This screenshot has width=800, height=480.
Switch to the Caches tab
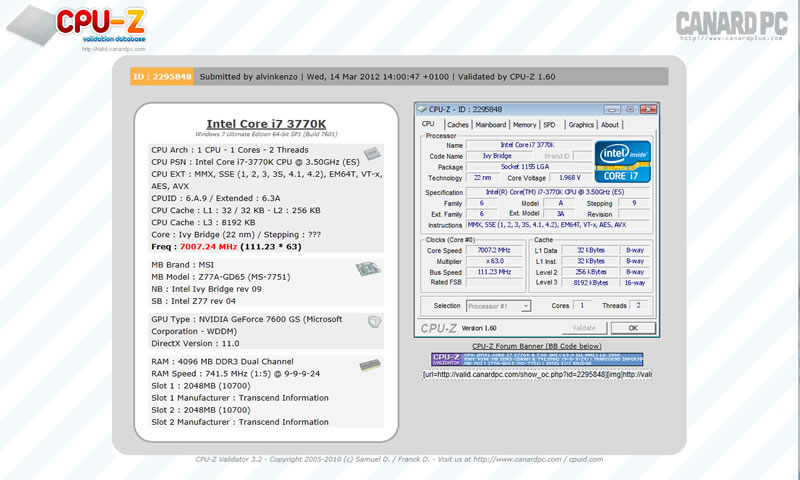click(458, 124)
